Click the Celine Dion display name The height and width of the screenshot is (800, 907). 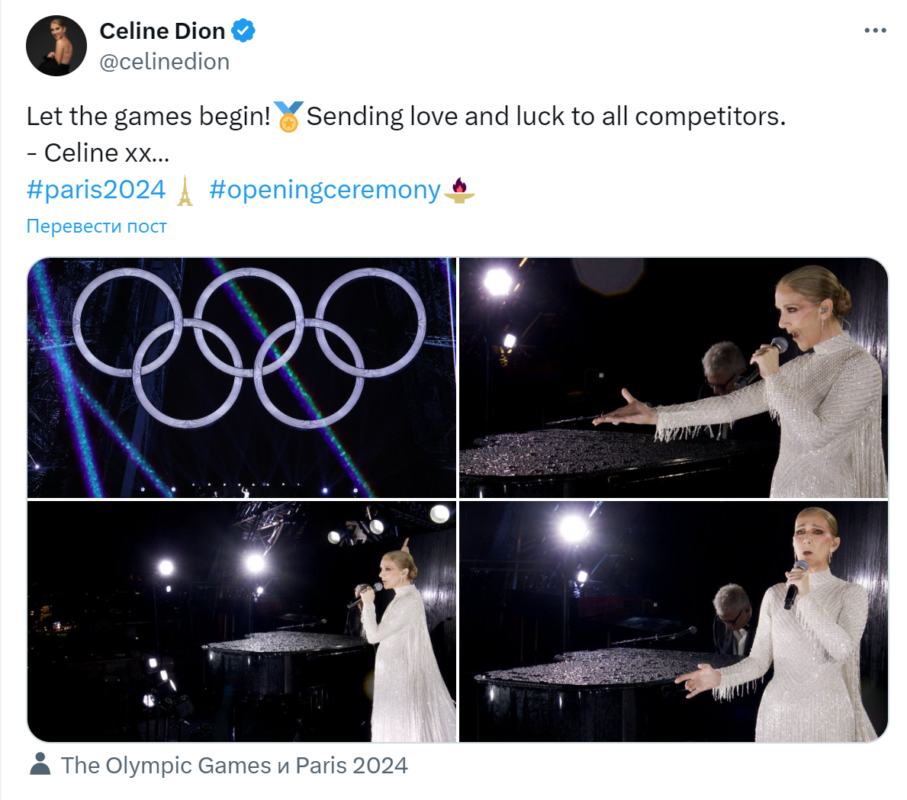(162, 31)
